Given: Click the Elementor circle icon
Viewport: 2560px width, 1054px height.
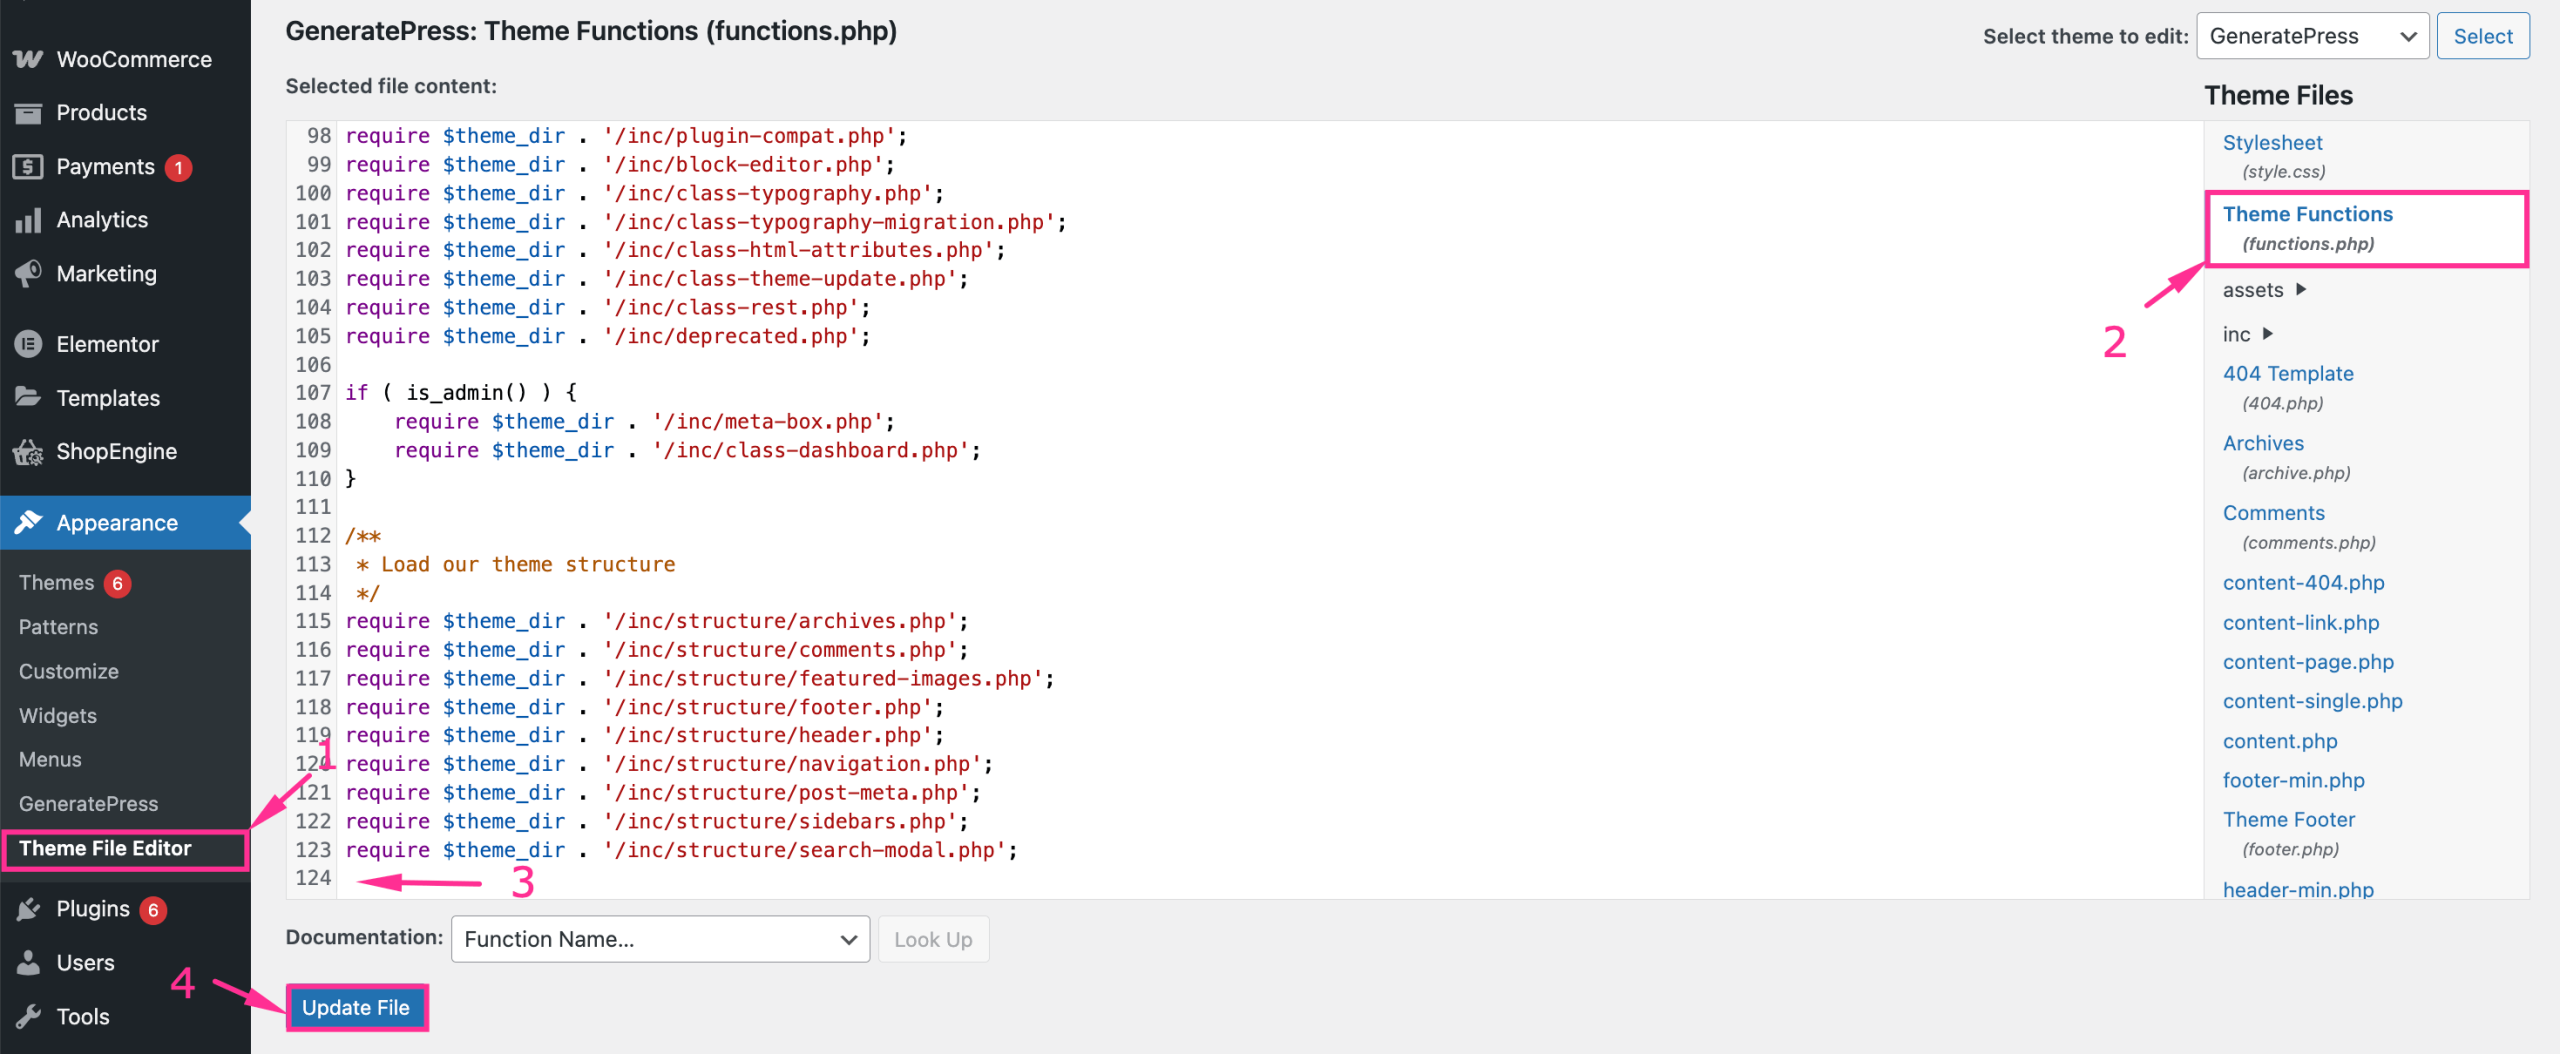Looking at the screenshot, I should [28, 344].
